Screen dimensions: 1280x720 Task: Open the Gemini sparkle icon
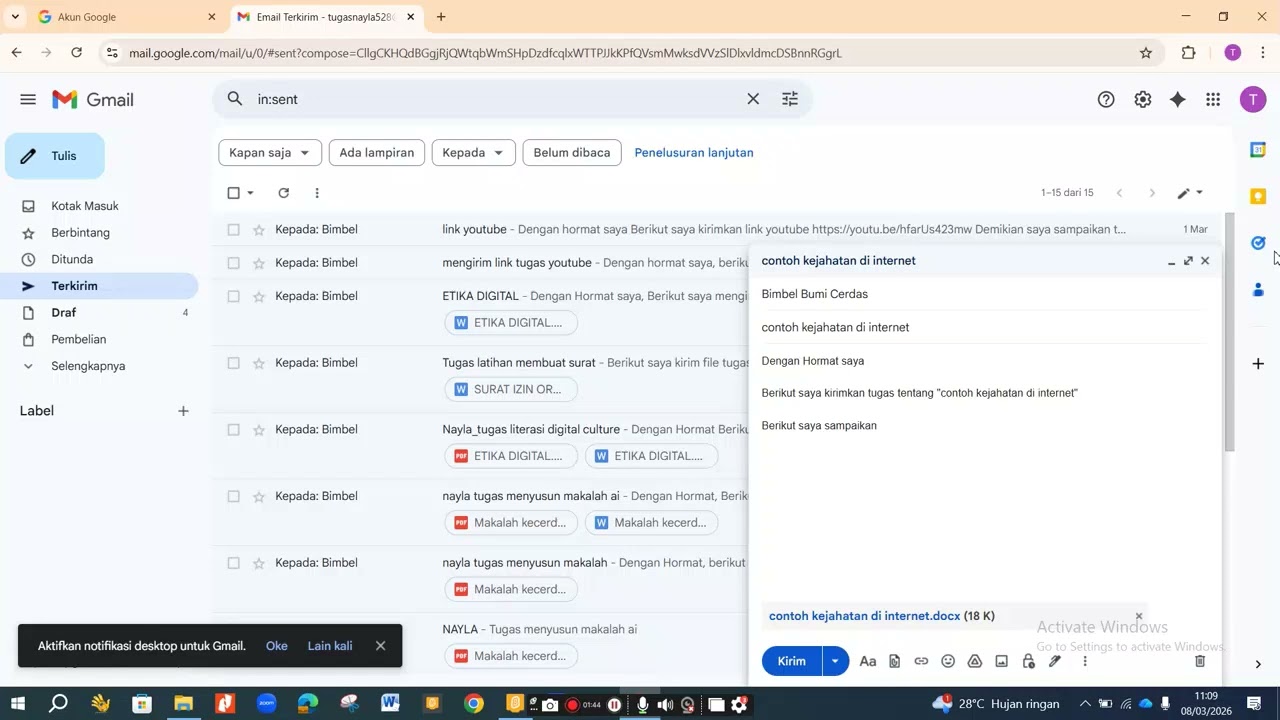pyautogui.click(x=1178, y=99)
